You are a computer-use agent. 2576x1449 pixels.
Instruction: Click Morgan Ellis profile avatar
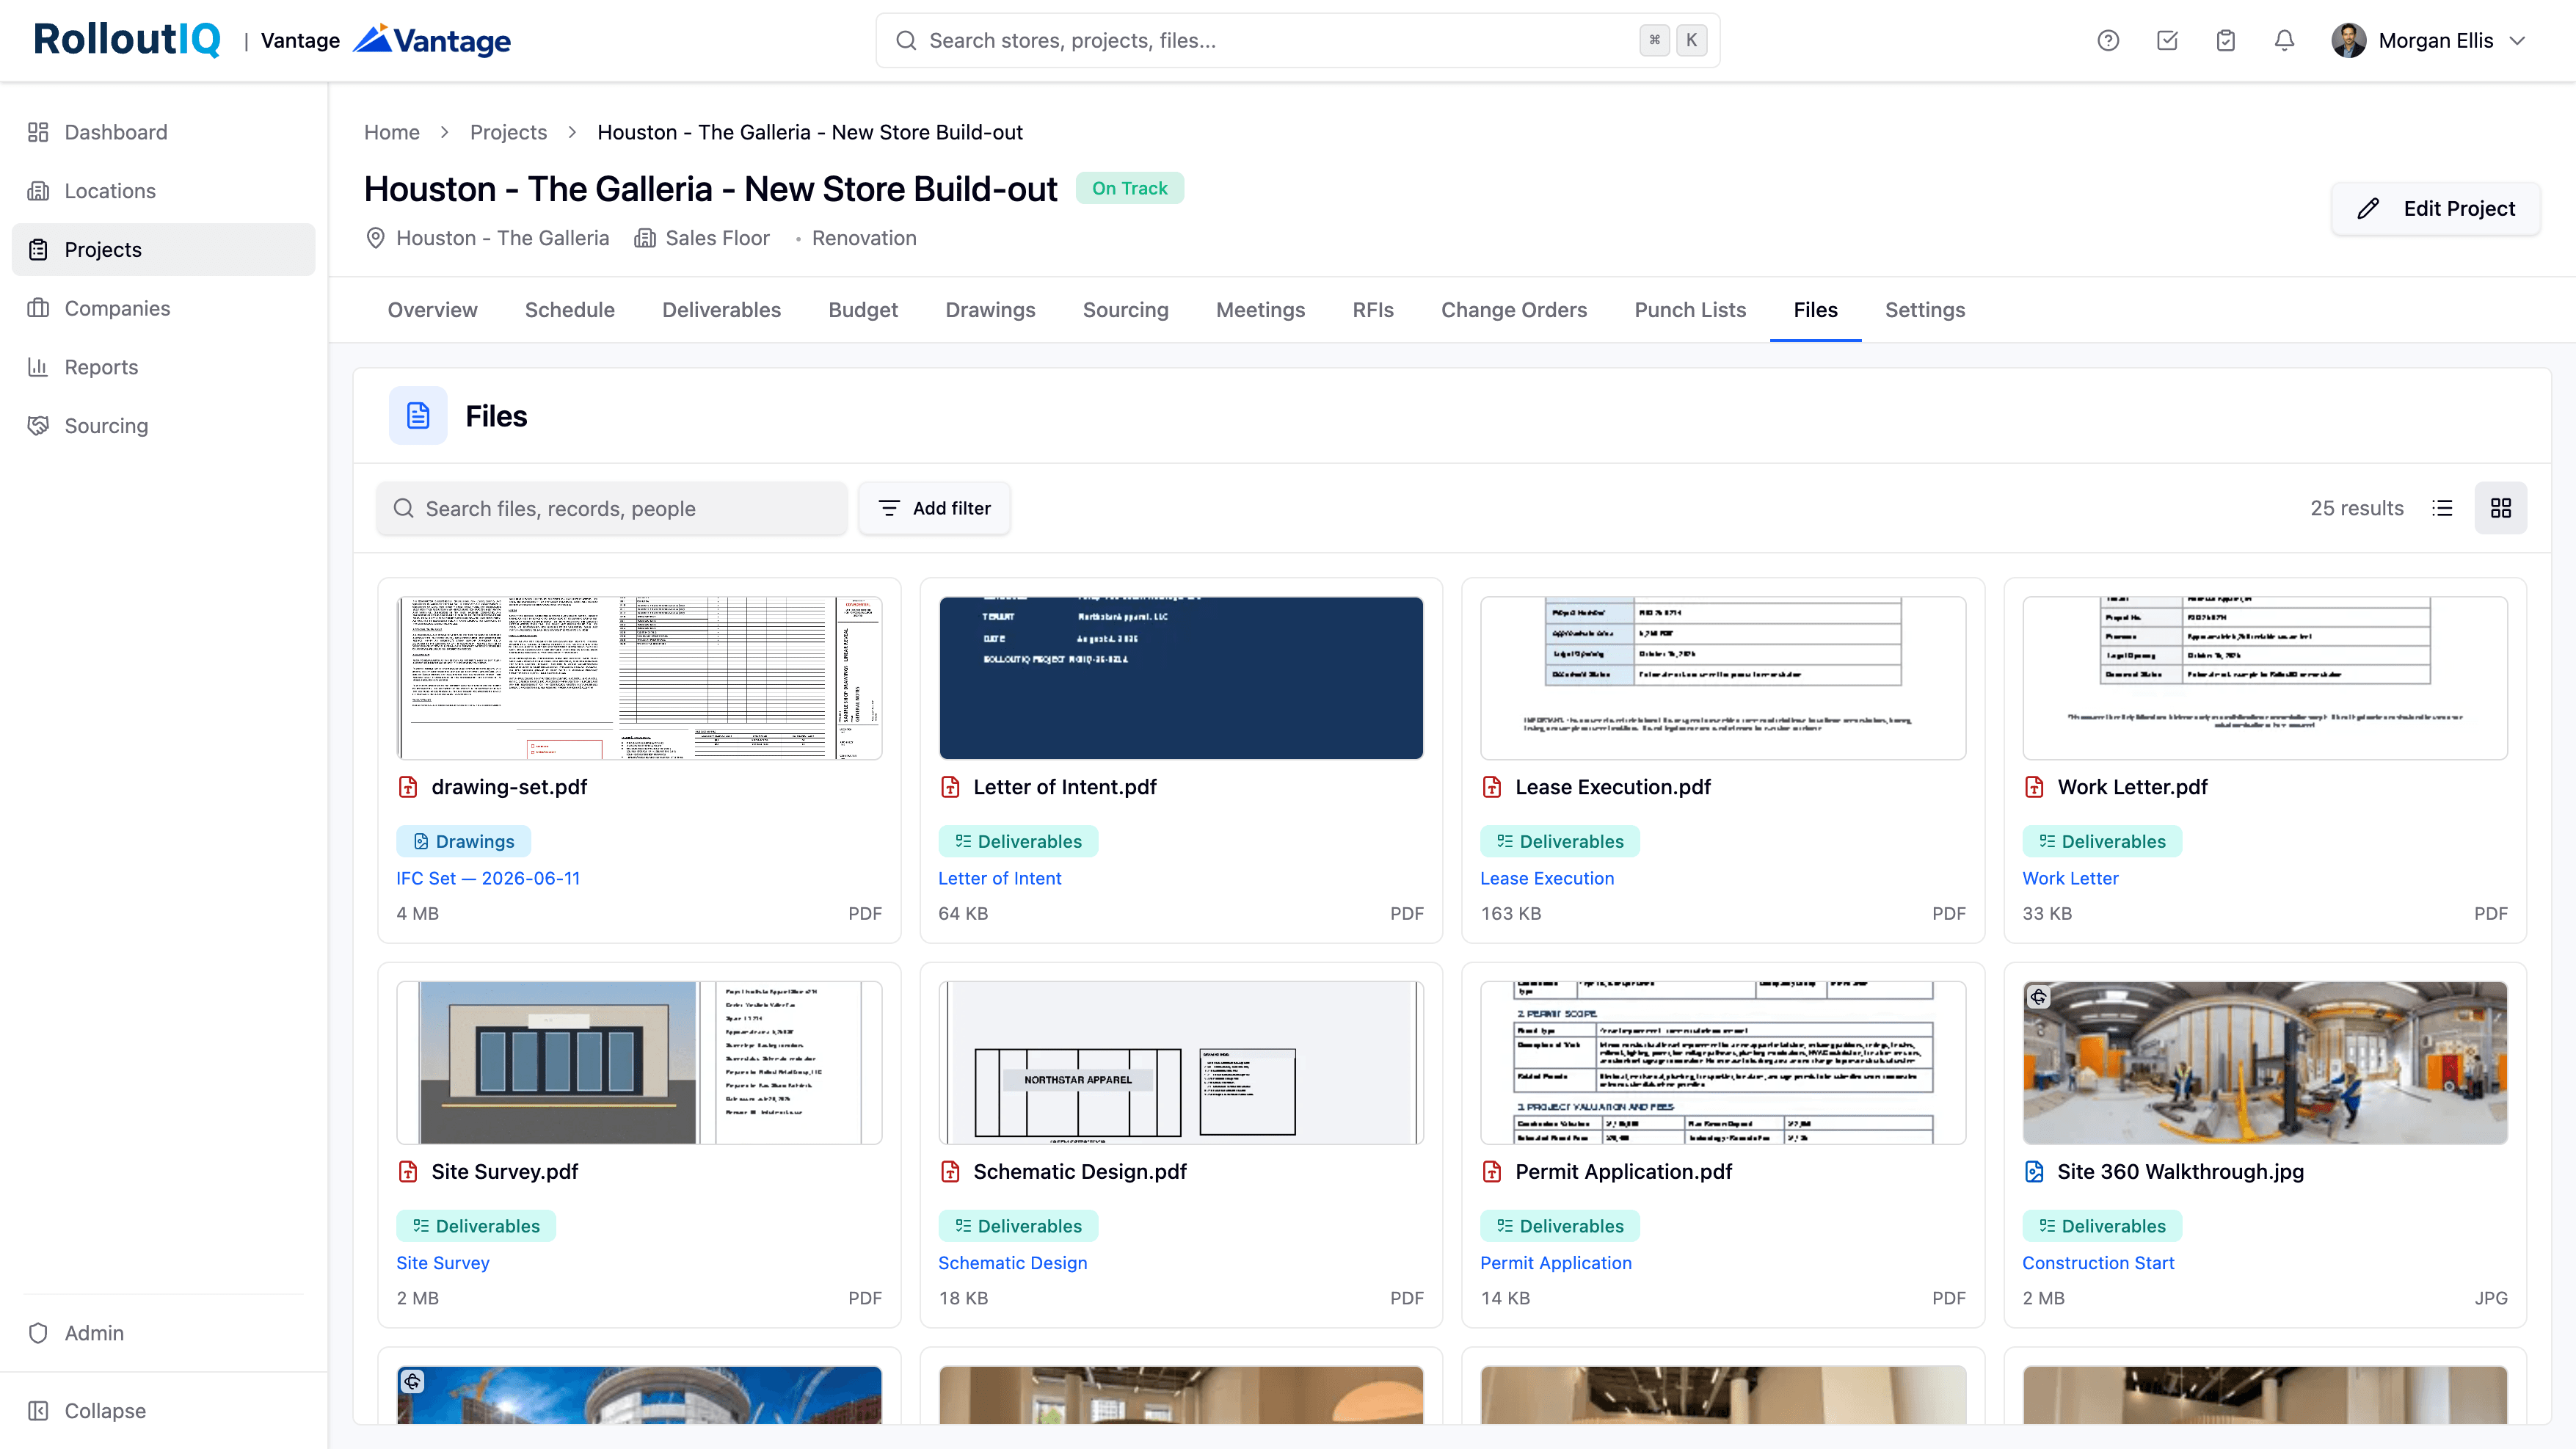coord(2348,41)
